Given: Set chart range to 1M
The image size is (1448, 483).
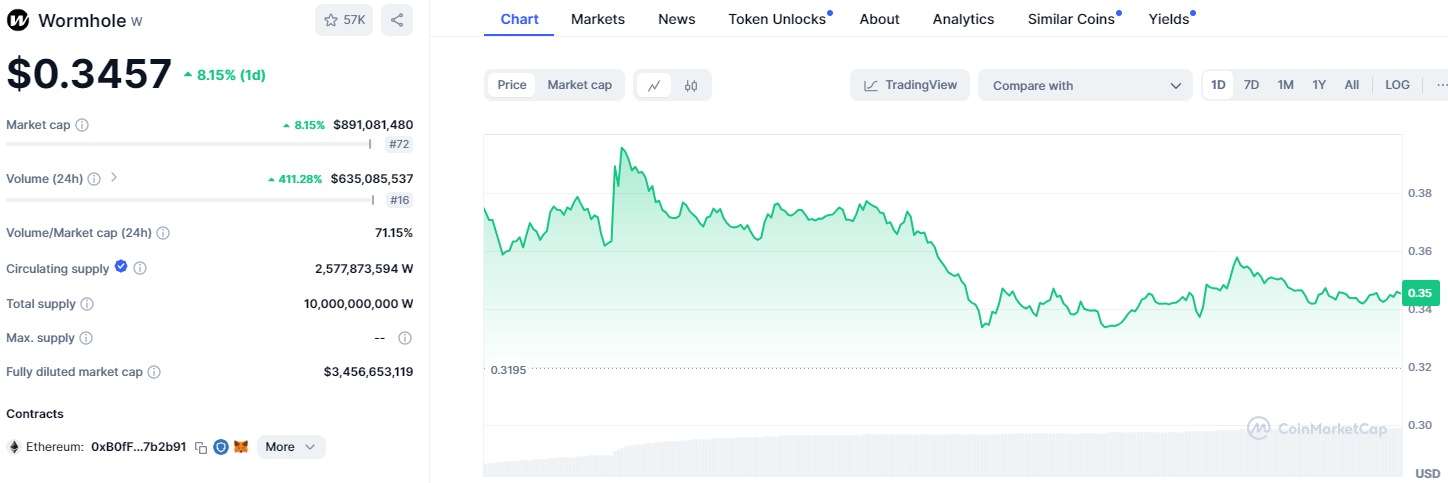Looking at the screenshot, I should 1285,85.
